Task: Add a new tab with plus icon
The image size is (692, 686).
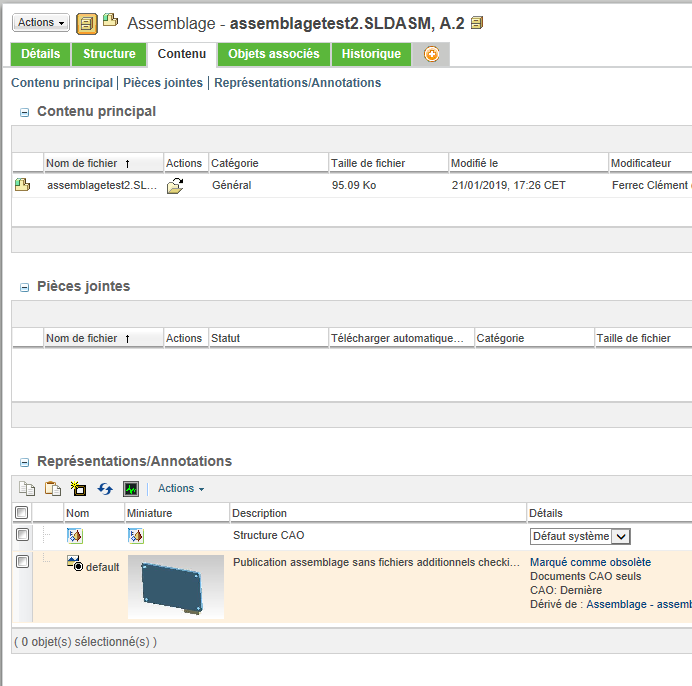Action: (431, 54)
